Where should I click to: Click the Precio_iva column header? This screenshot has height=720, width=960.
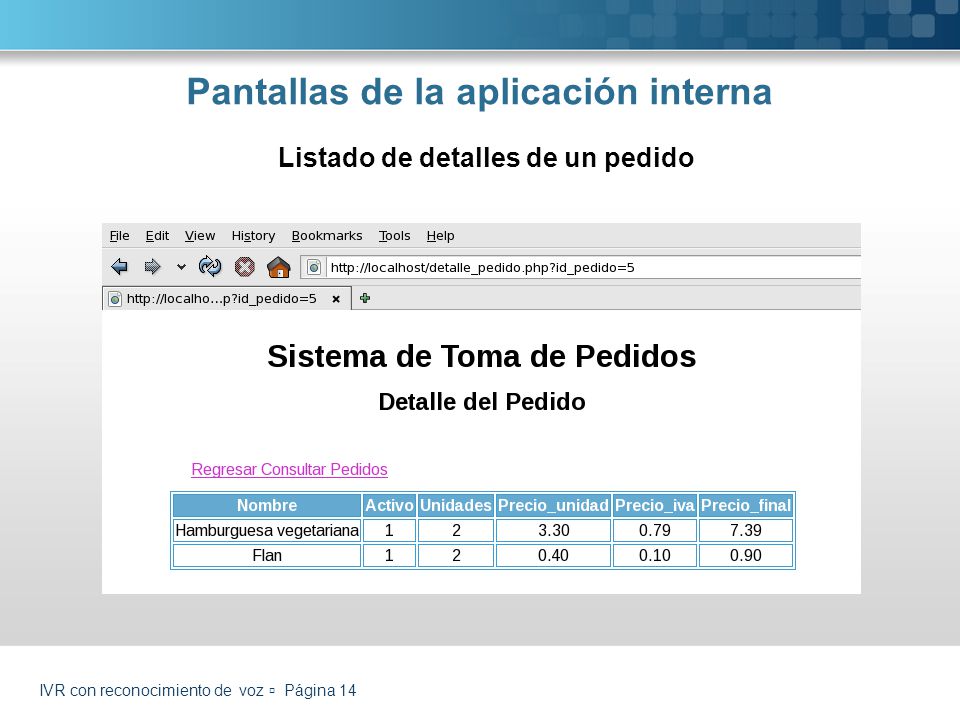(655, 506)
